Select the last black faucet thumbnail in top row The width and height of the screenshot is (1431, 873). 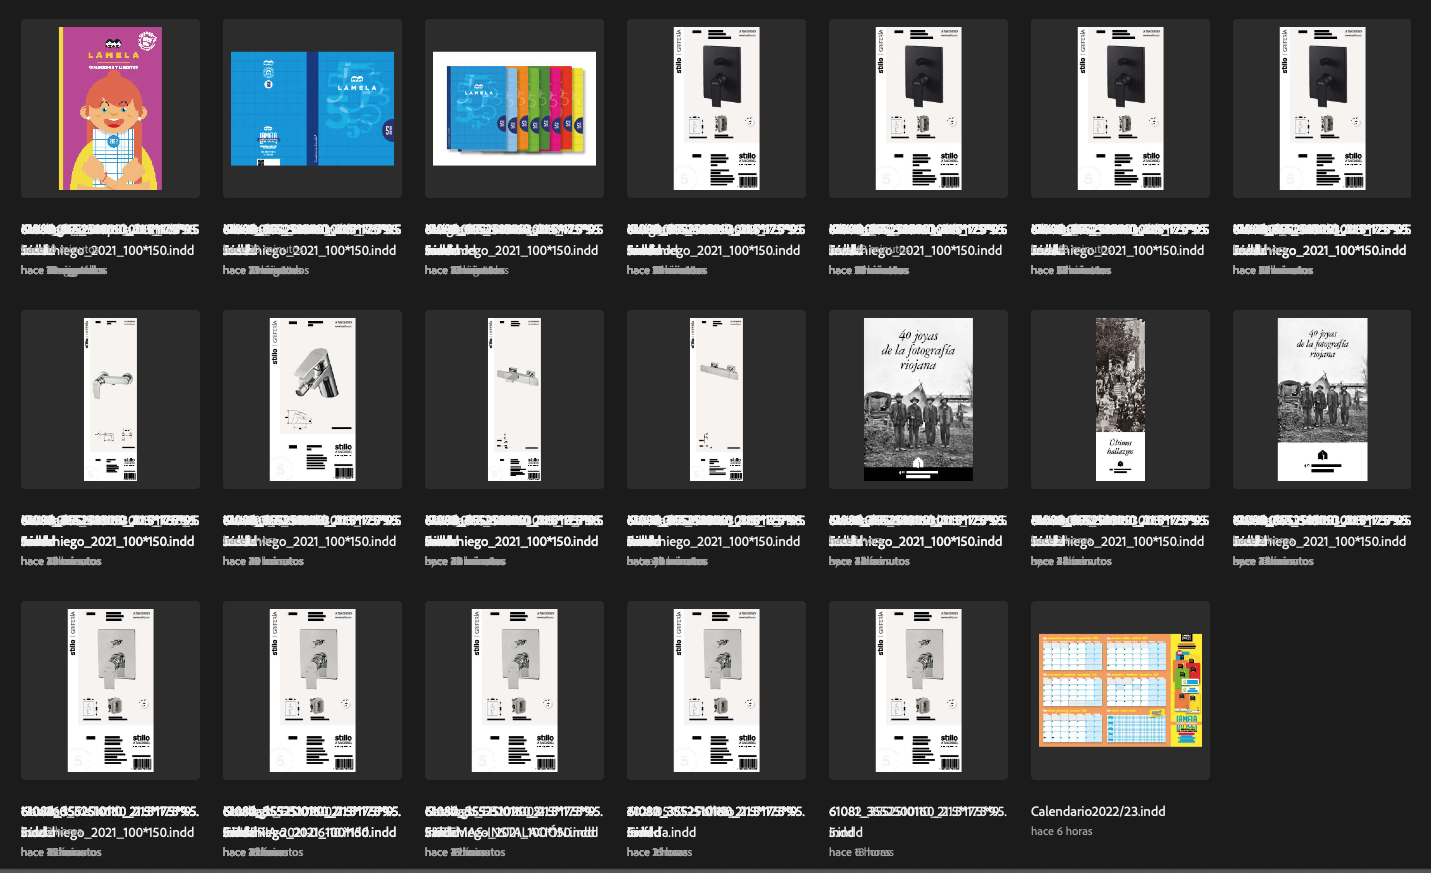[x=1322, y=108]
